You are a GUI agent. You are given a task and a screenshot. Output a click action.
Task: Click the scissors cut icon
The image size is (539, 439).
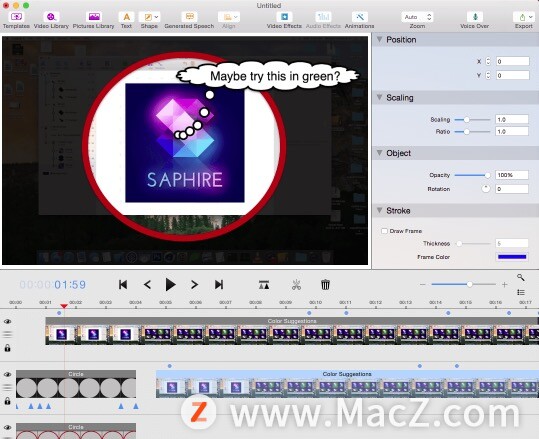(296, 285)
